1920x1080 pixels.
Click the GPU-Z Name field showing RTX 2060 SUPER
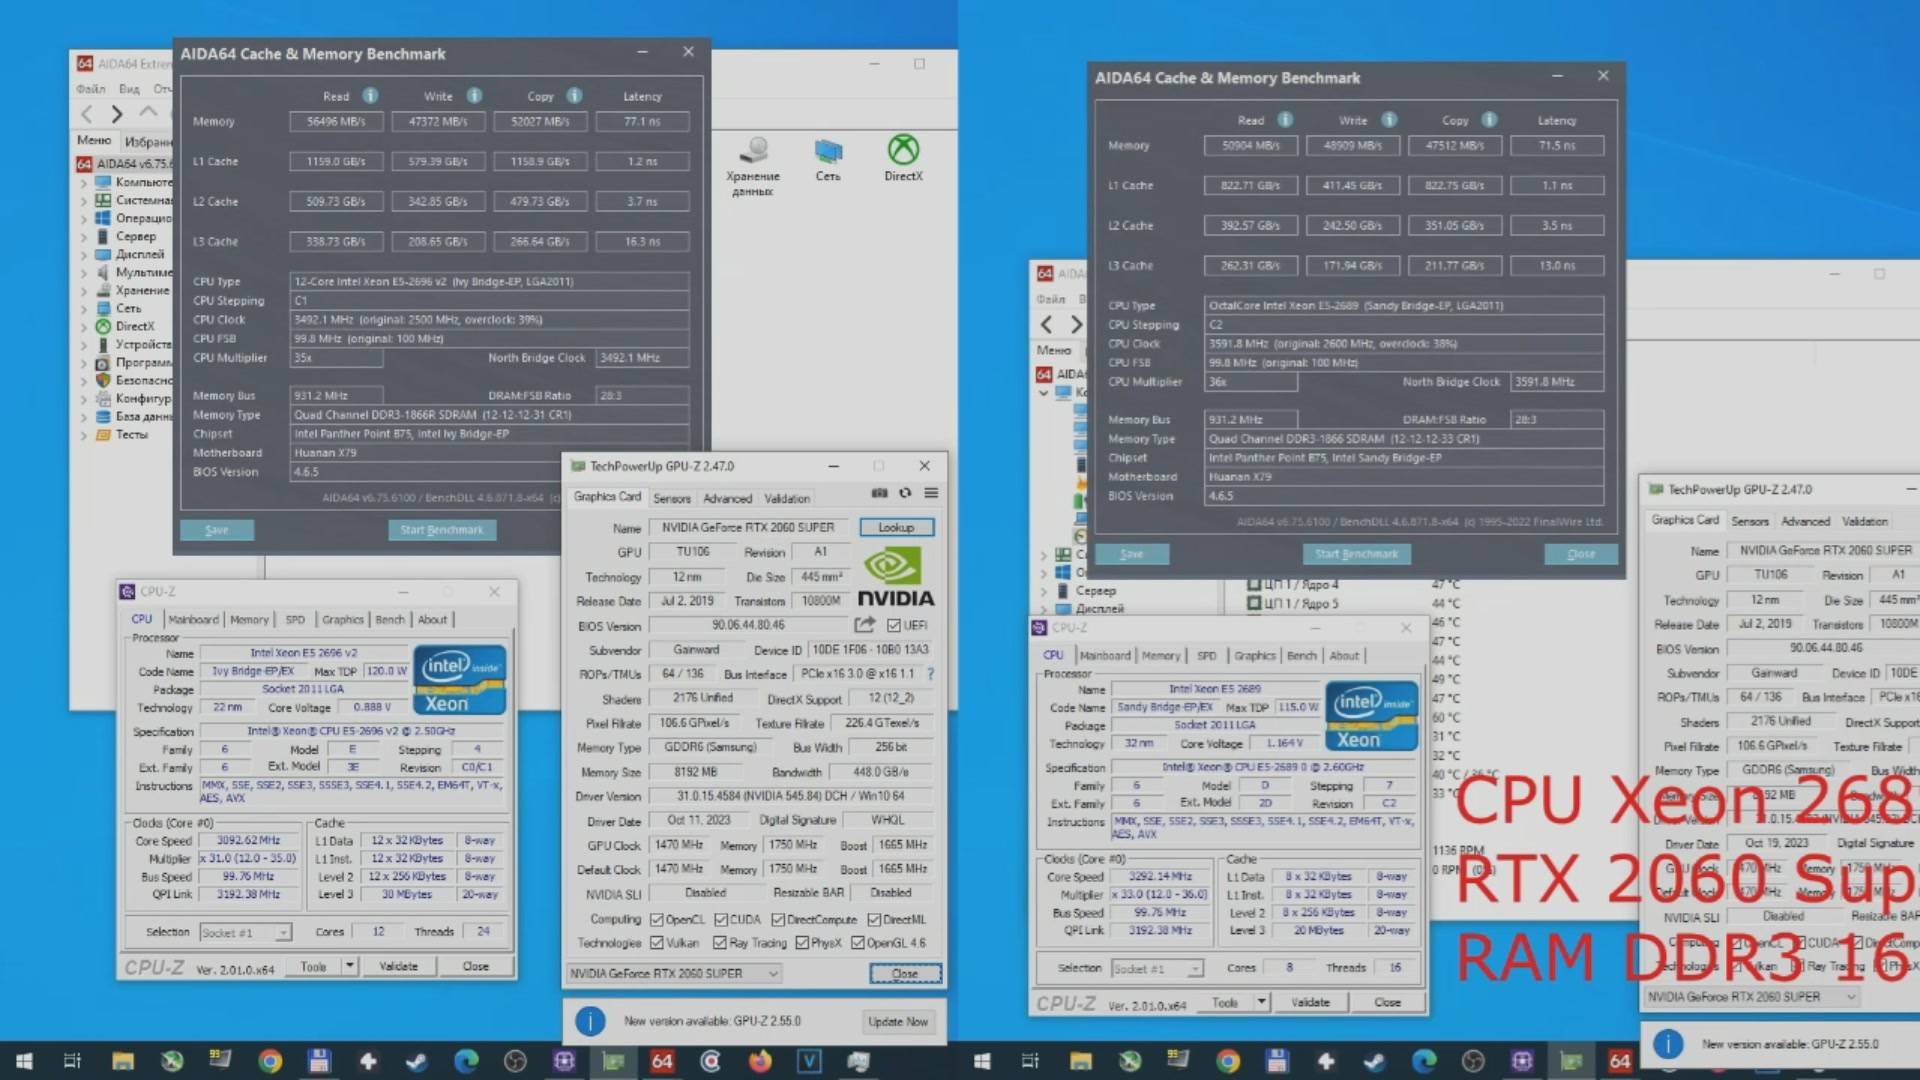[748, 527]
